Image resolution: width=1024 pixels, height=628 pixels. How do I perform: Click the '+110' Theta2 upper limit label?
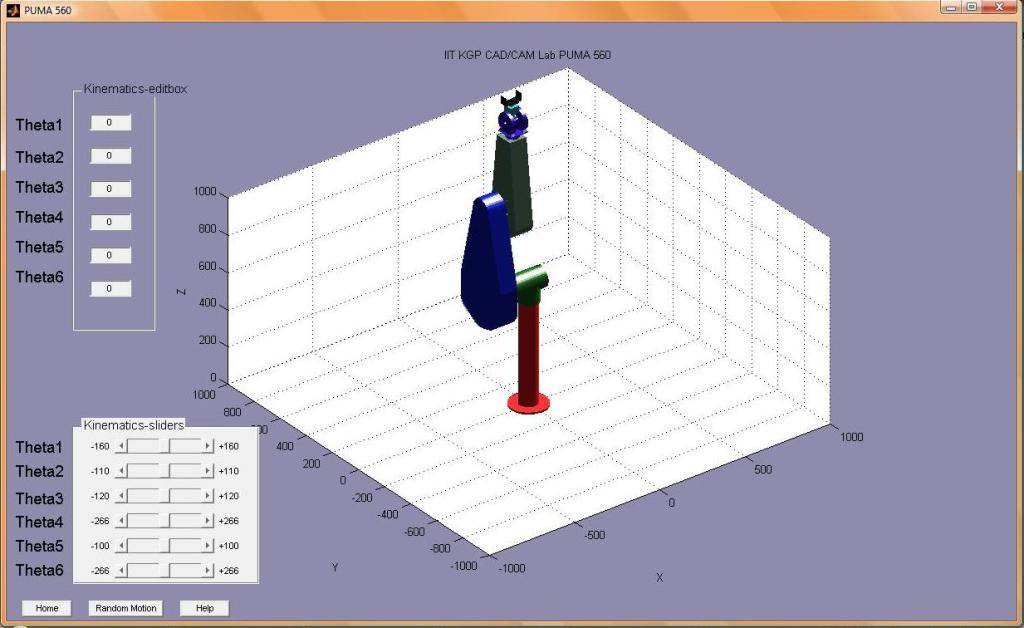pos(229,471)
